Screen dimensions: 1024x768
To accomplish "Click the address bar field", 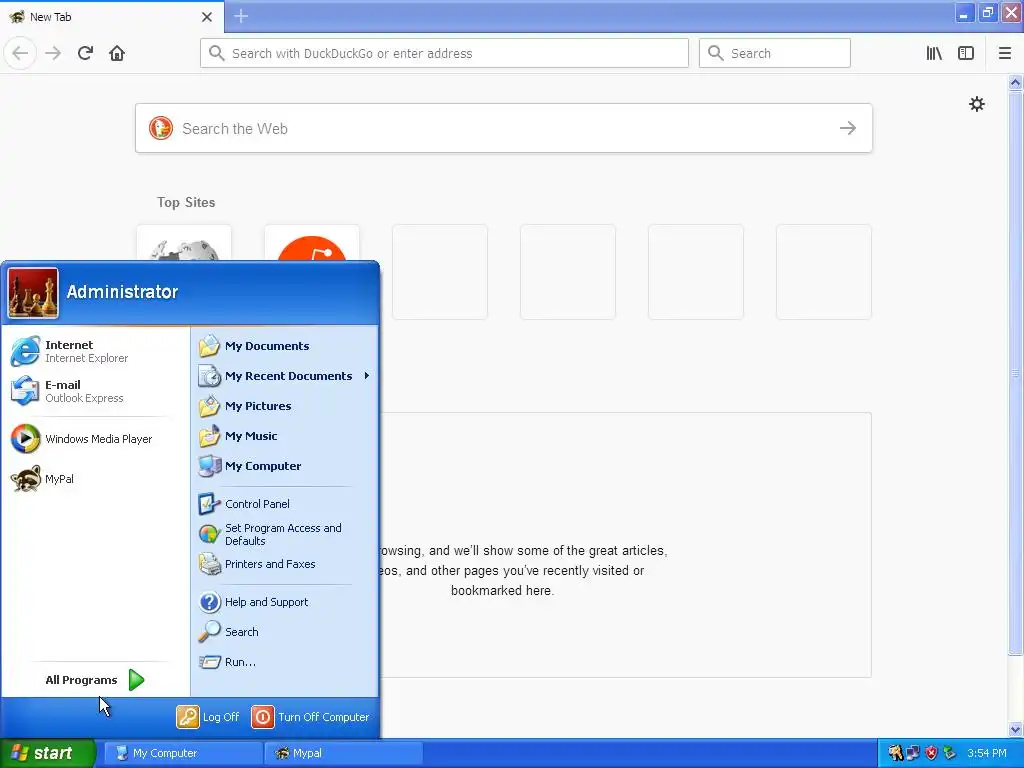I will point(444,53).
